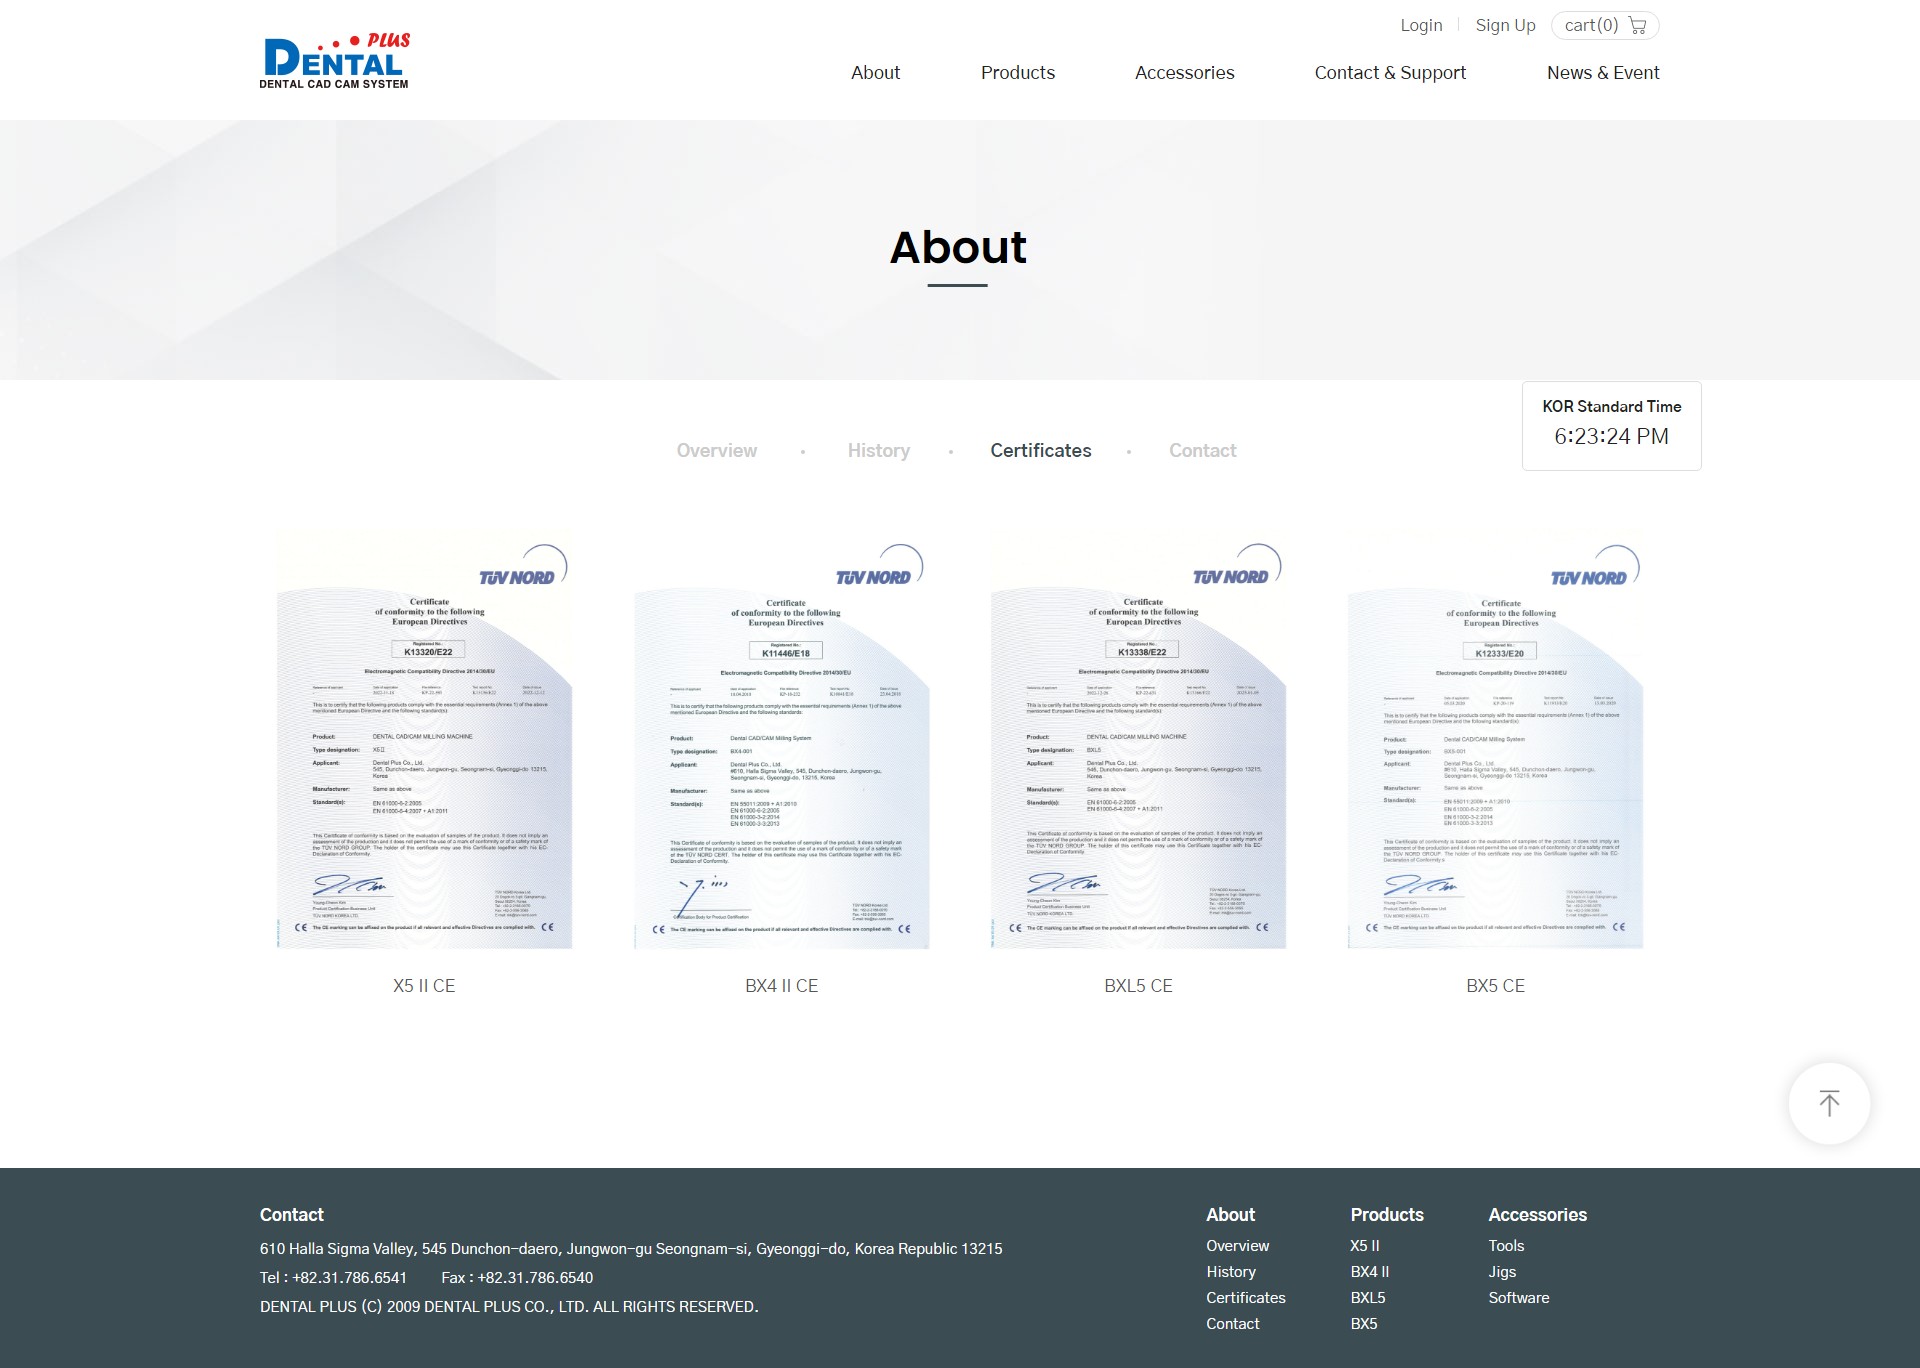Viewport: 1920px width, 1368px height.
Task: Click the footer copyright notice text
Action: 509,1306
